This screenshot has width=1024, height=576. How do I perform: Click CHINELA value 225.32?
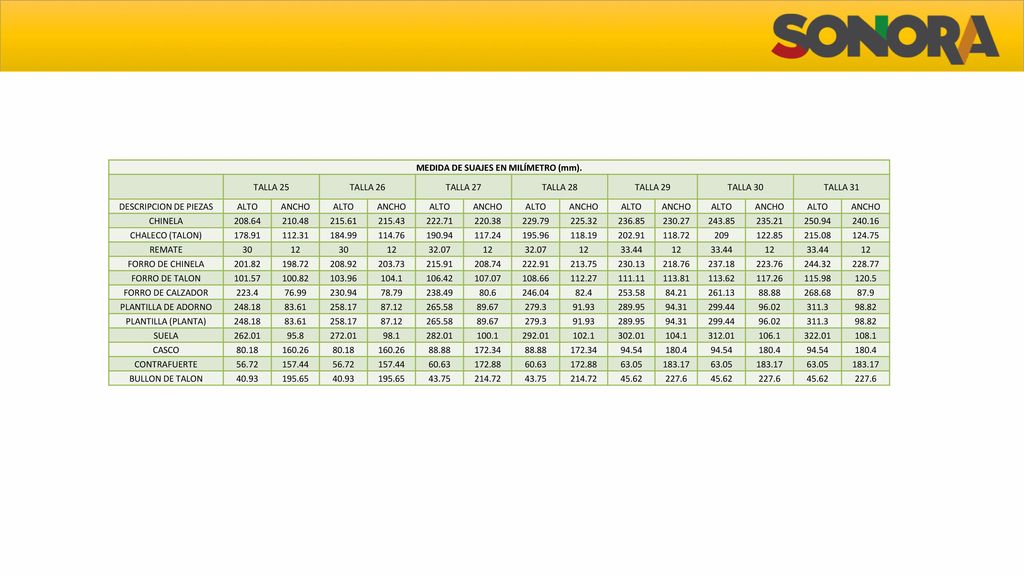tap(583, 221)
